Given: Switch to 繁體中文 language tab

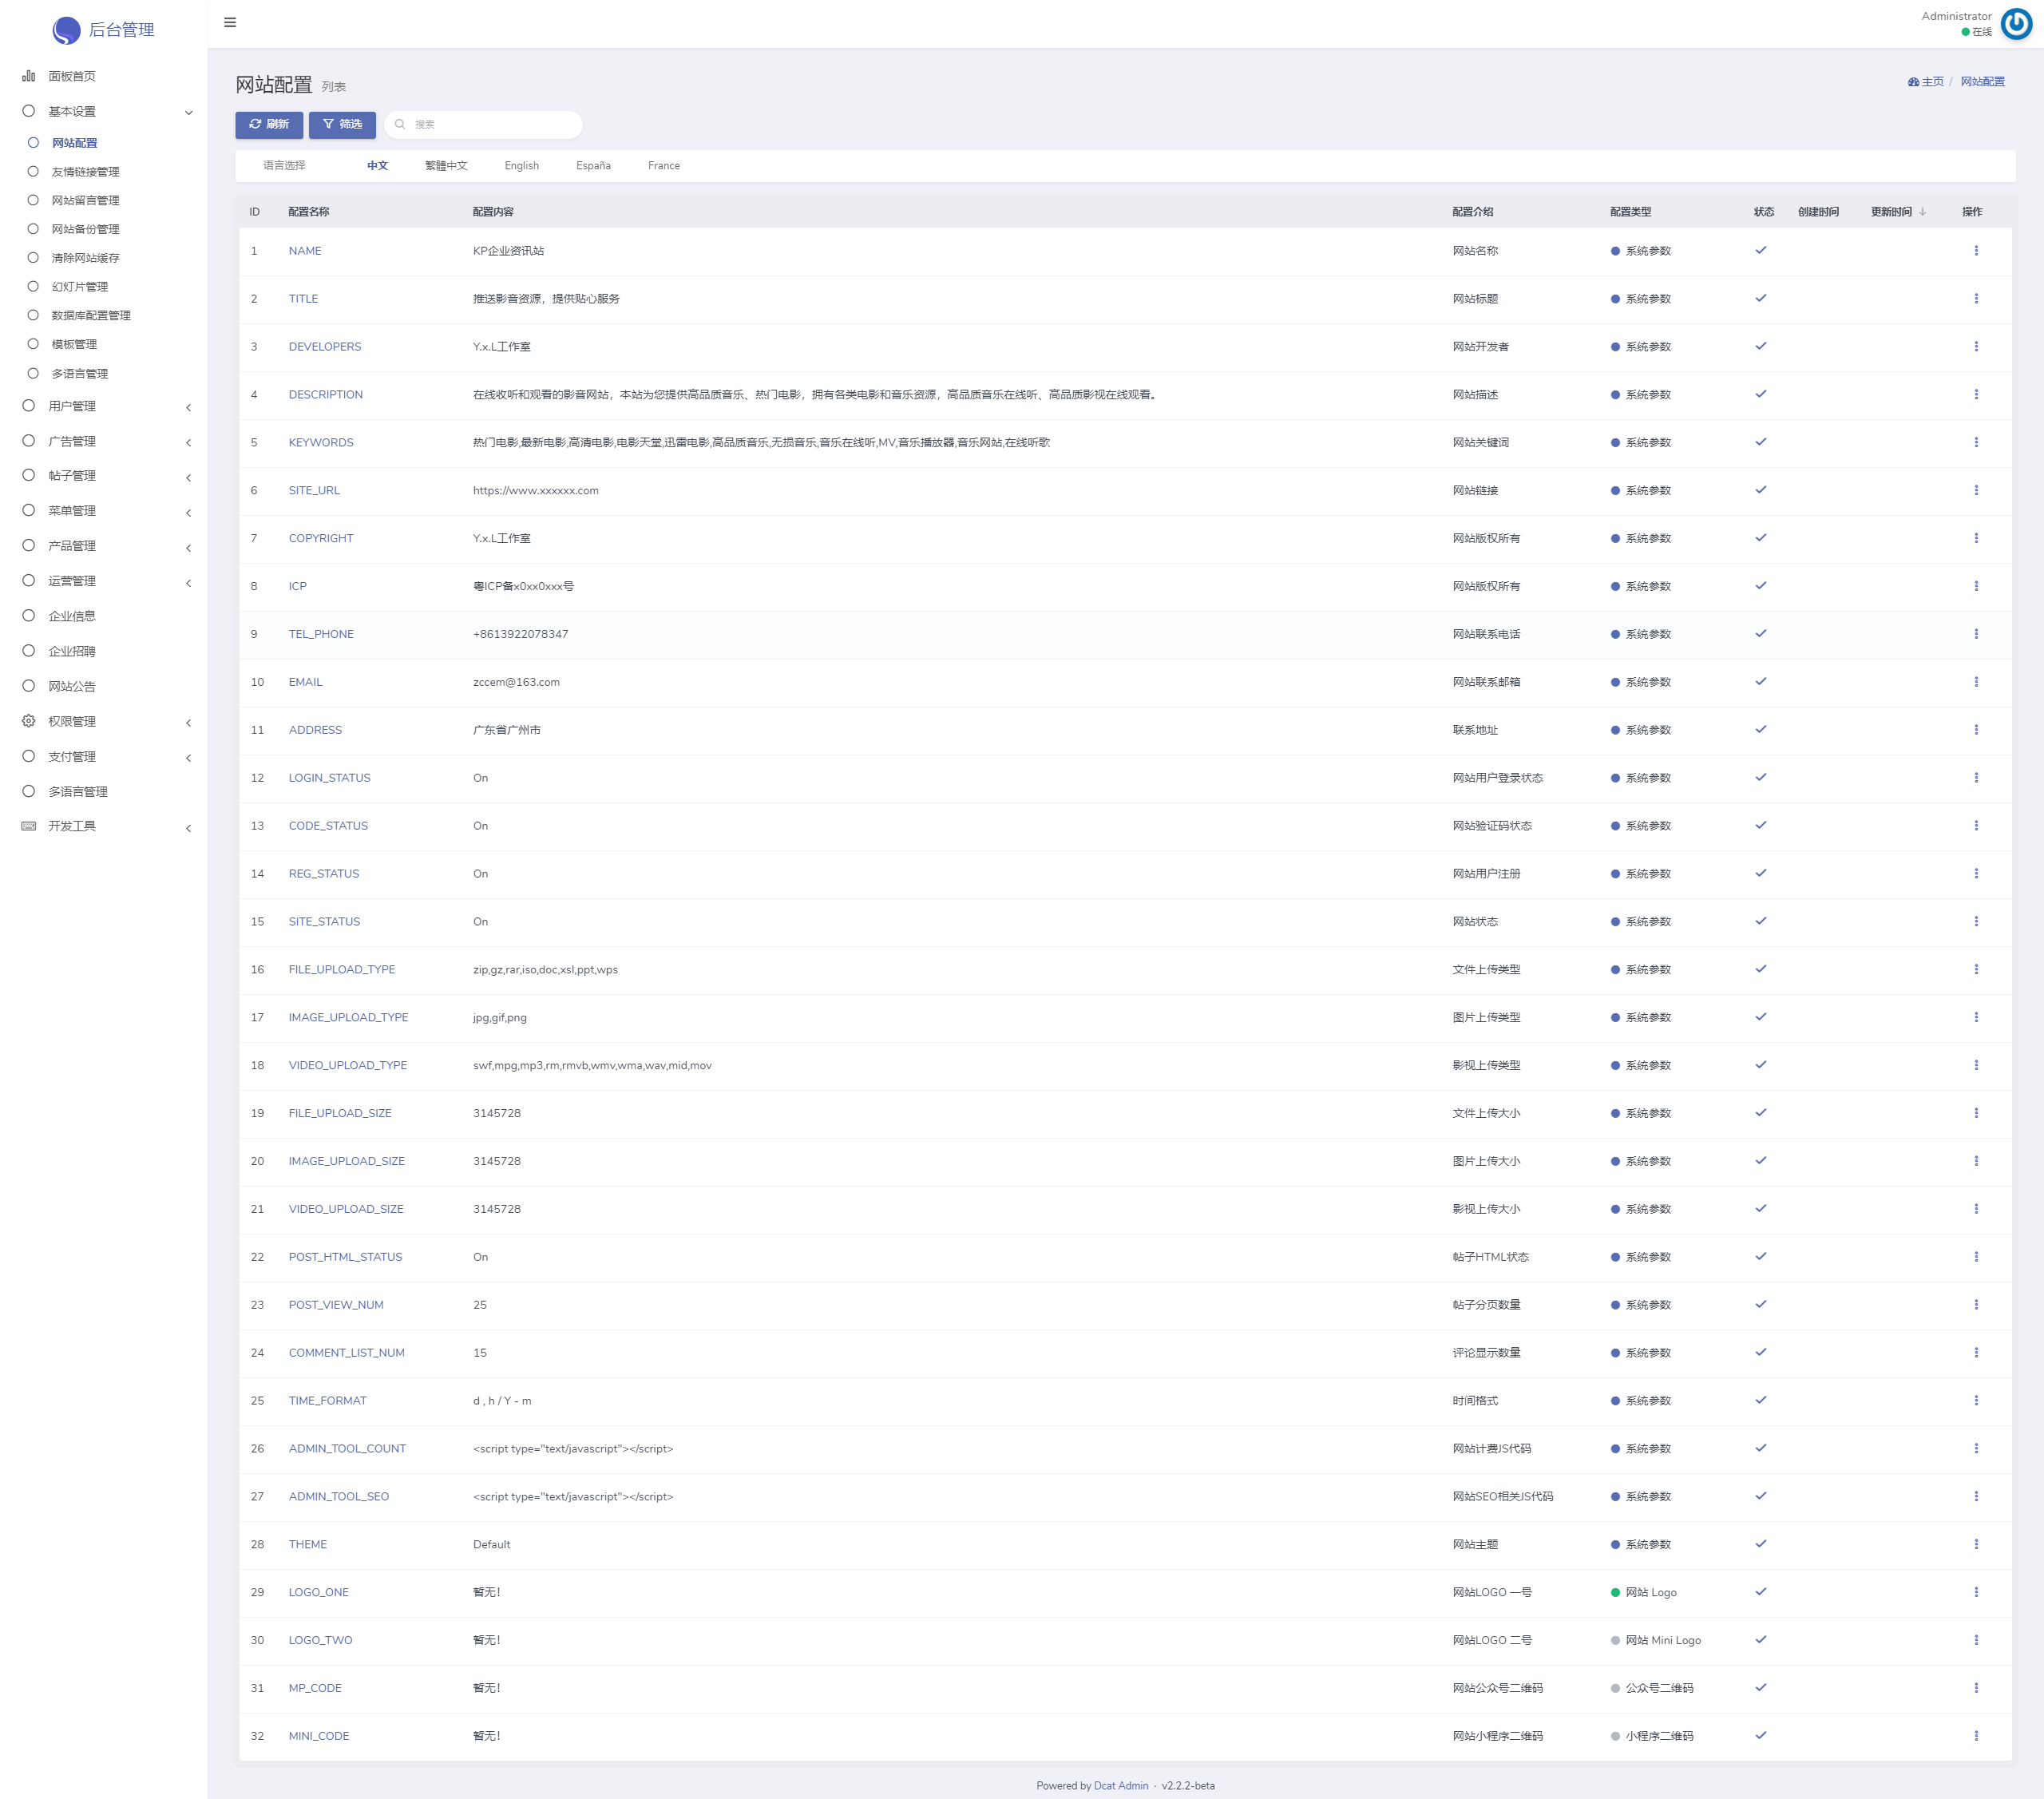Looking at the screenshot, I should [x=446, y=166].
